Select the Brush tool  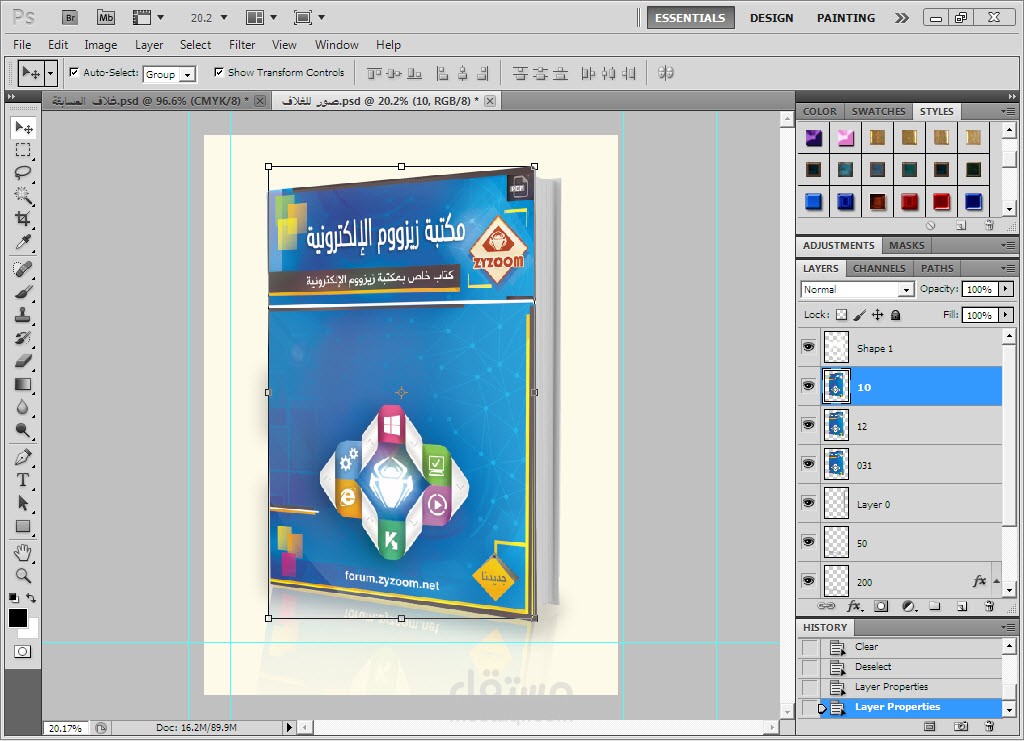pos(23,292)
